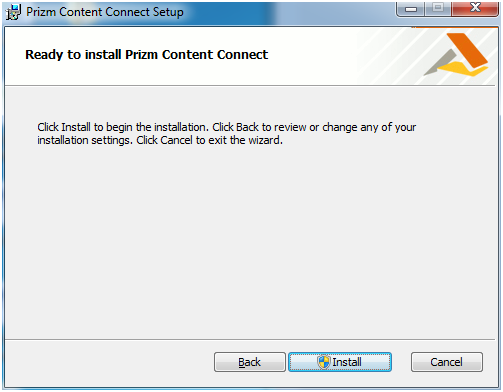Click the installer icon in the title bar
Image resolution: width=503 pixels, height=392 pixels.
click(13, 12)
